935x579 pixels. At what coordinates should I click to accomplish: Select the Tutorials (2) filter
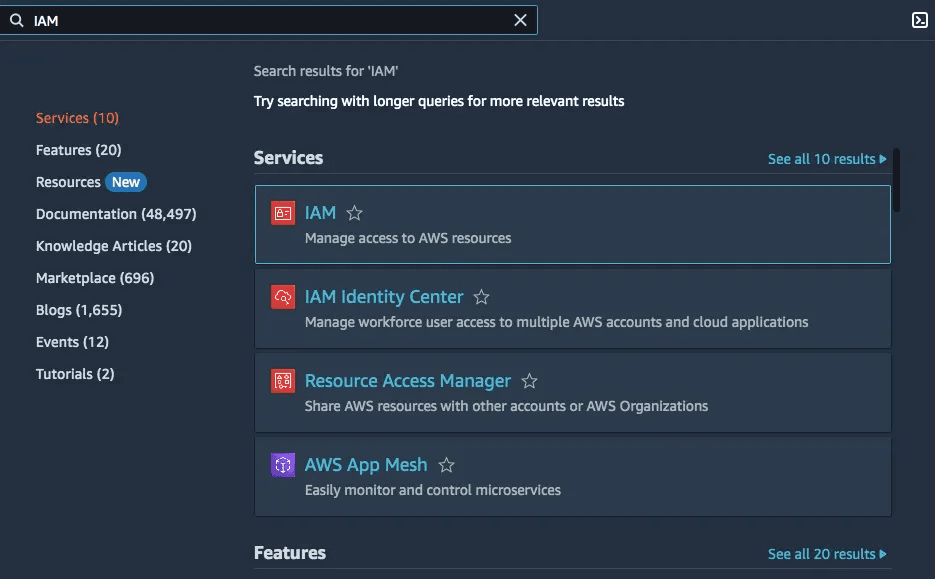[75, 374]
